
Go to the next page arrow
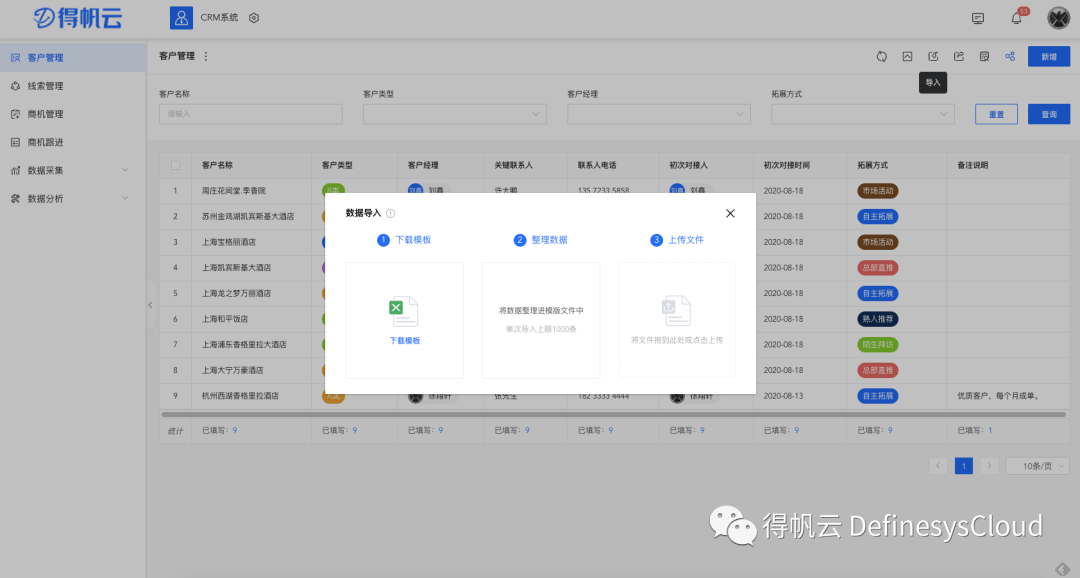tap(989, 466)
